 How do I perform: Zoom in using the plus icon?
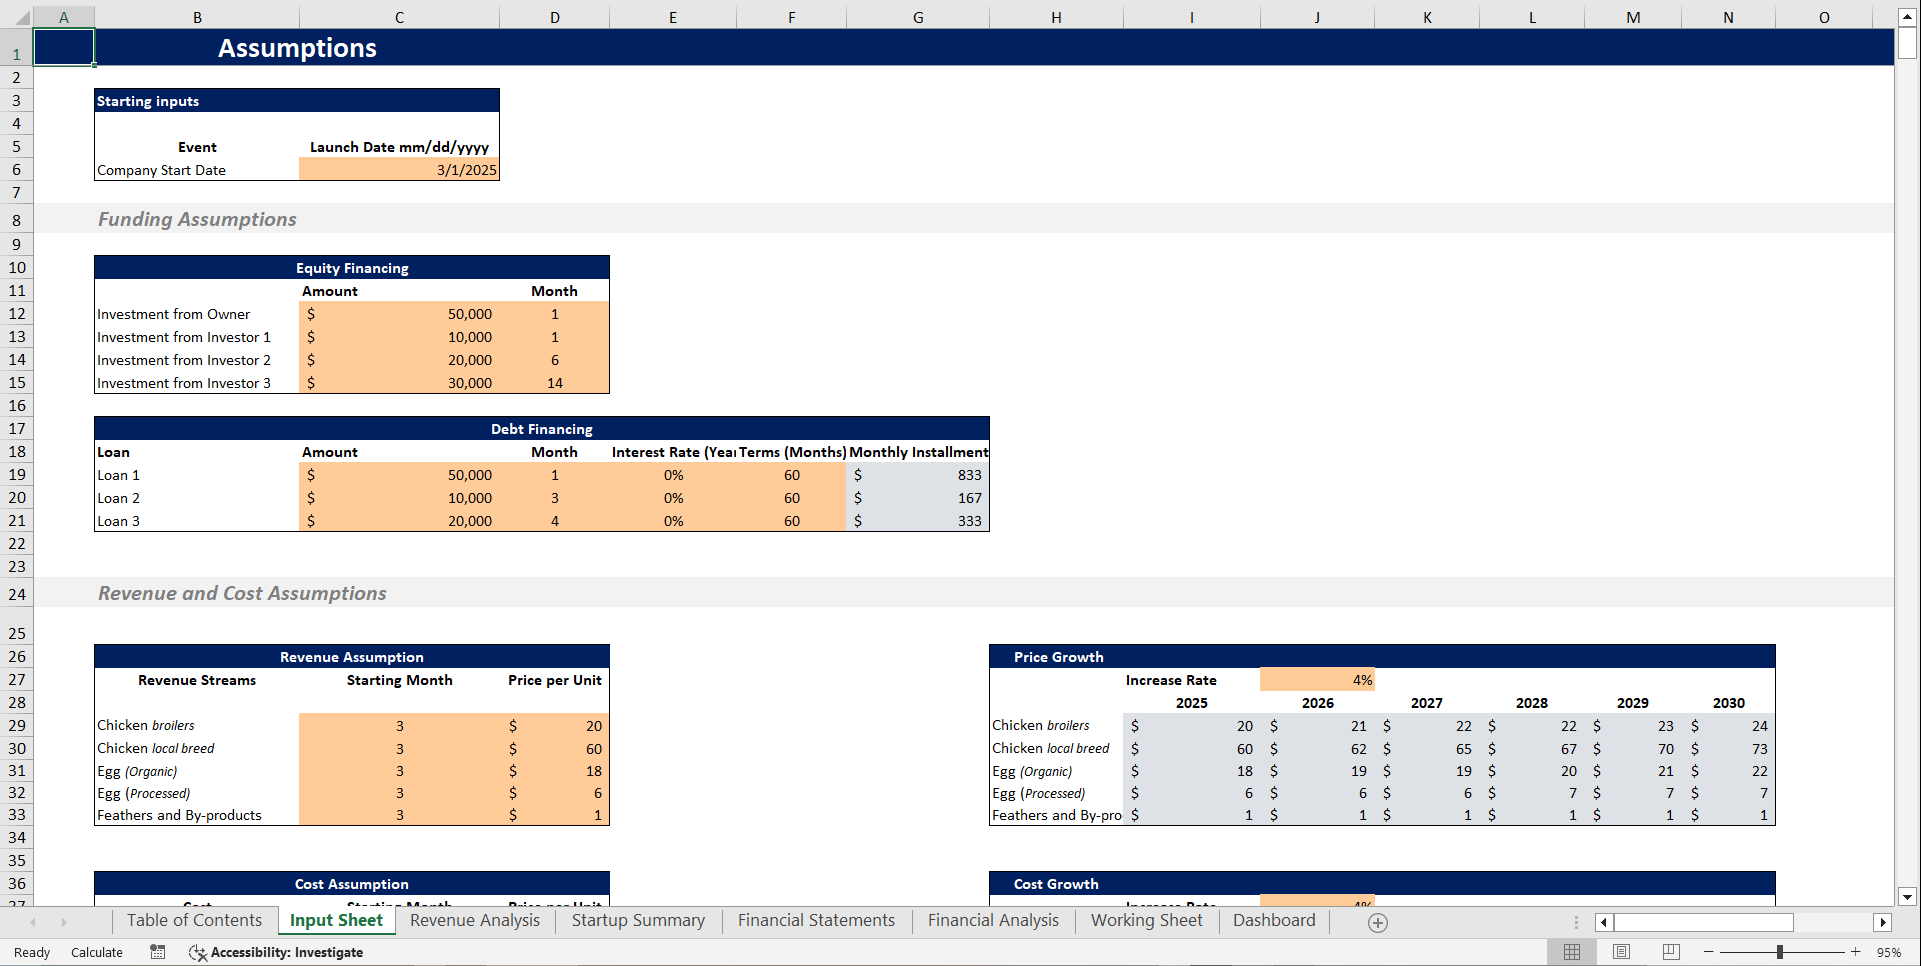coord(1855,952)
